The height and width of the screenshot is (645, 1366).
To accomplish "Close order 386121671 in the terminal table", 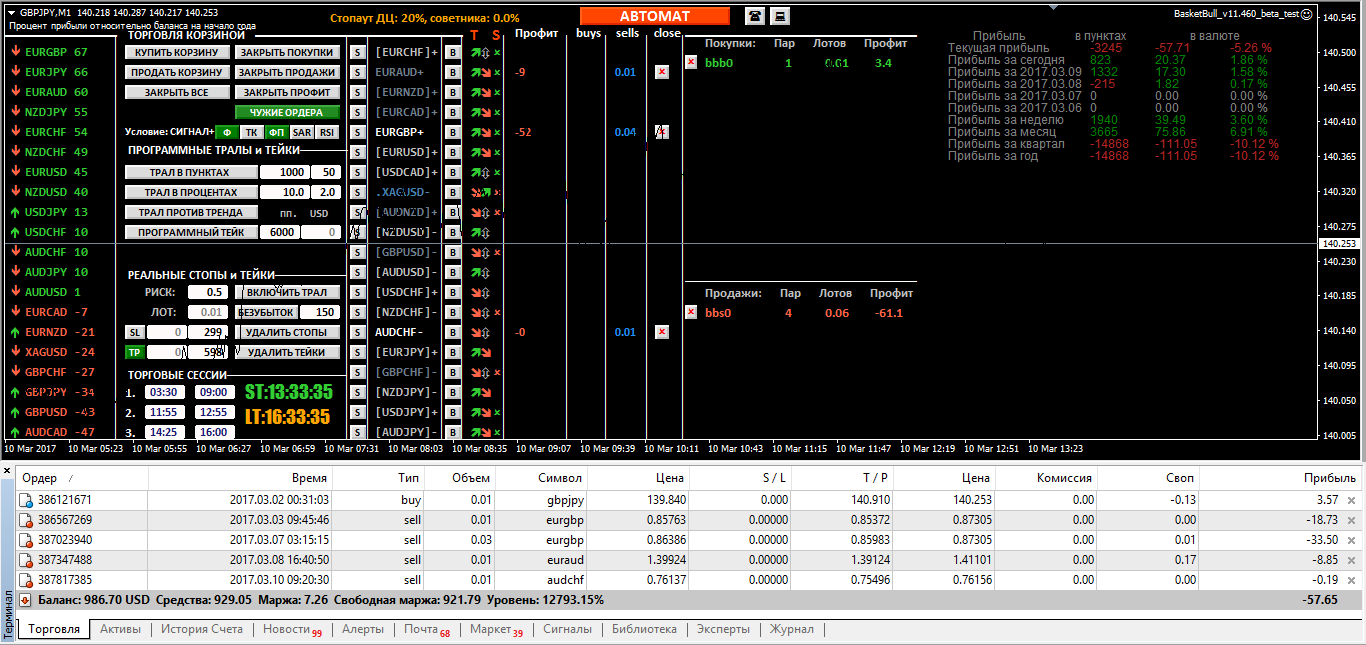I will coord(1351,500).
